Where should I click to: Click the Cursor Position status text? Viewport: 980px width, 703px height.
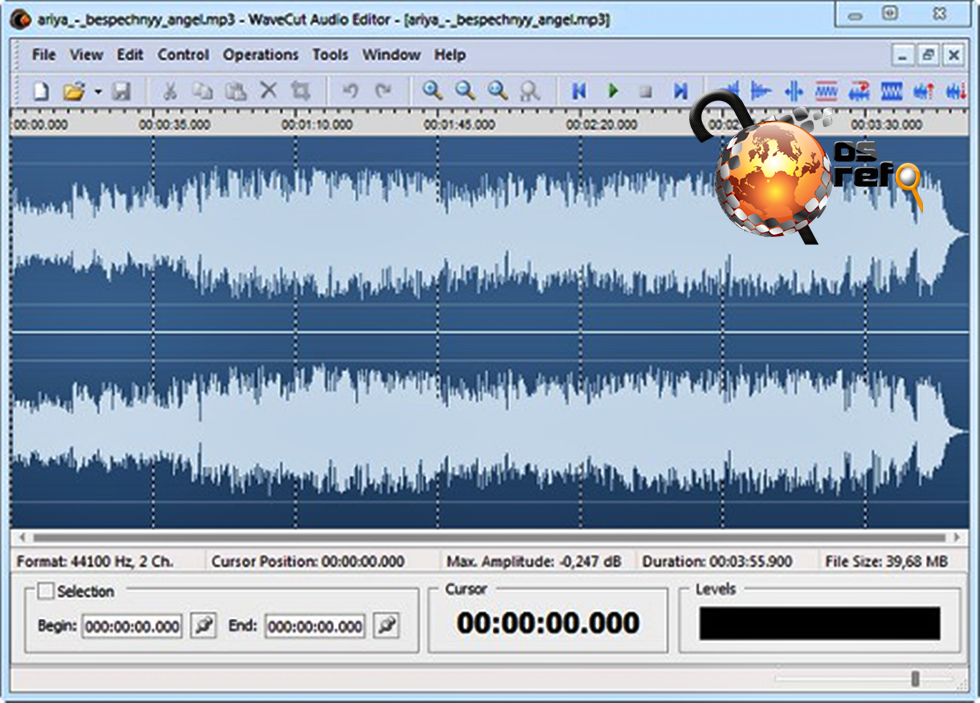coord(308,561)
